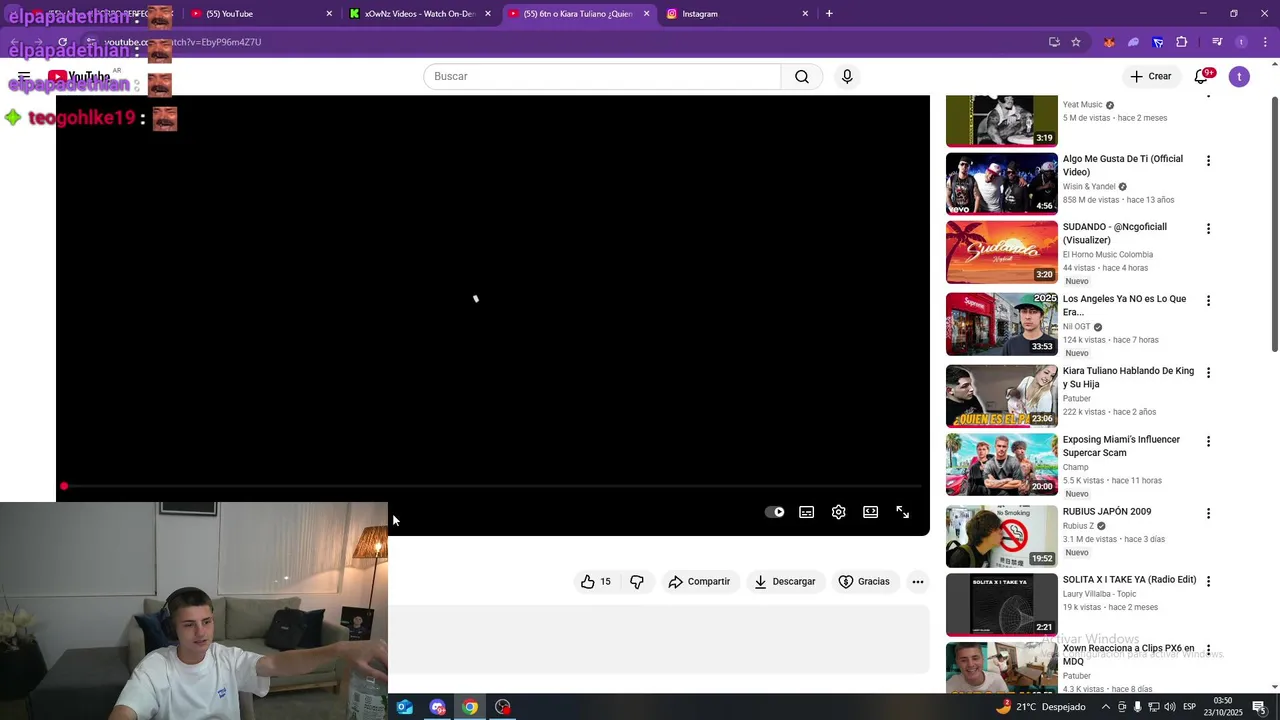Open options for Los Angeles Ya NO video
1280x720 pixels.
tap(1208, 301)
